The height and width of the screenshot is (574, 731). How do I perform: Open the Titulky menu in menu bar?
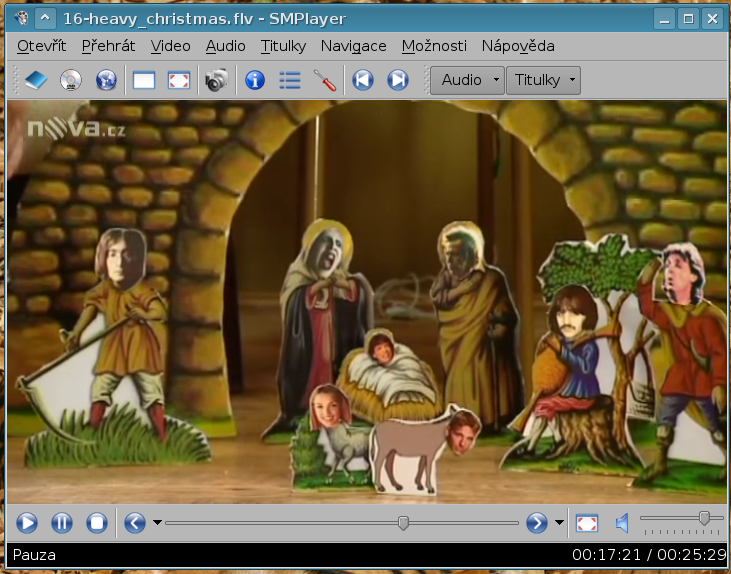point(283,46)
